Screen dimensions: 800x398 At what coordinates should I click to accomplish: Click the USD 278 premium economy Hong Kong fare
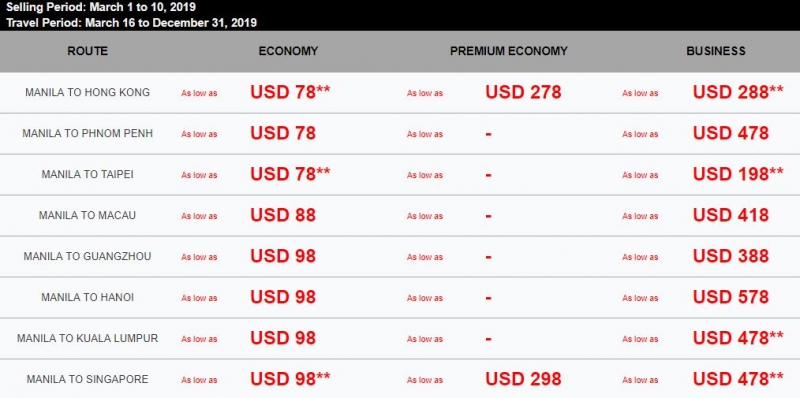click(x=523, y=92)
